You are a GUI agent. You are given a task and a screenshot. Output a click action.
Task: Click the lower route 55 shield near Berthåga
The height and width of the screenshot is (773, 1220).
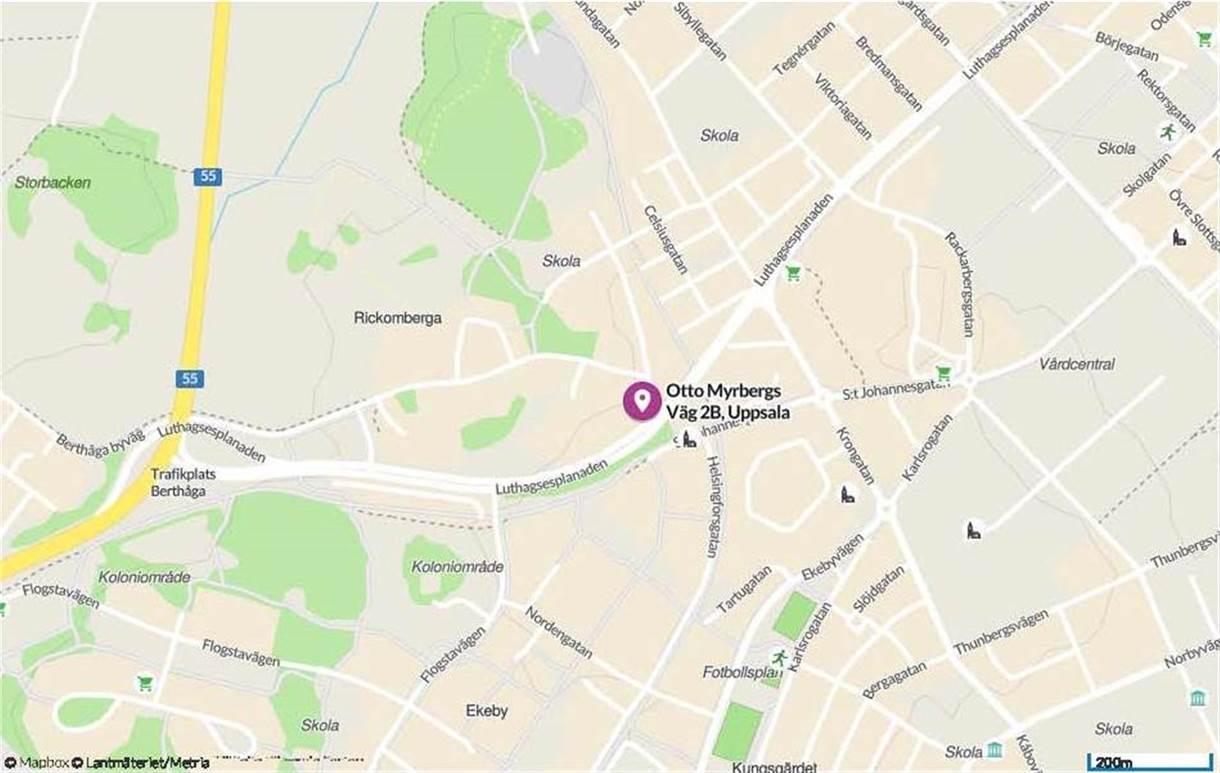(189, 379)
